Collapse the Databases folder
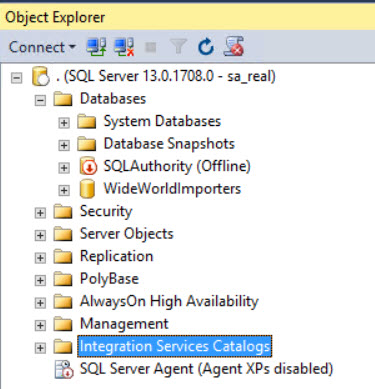Viewport: 375px width, 389px height. point(40,100)
